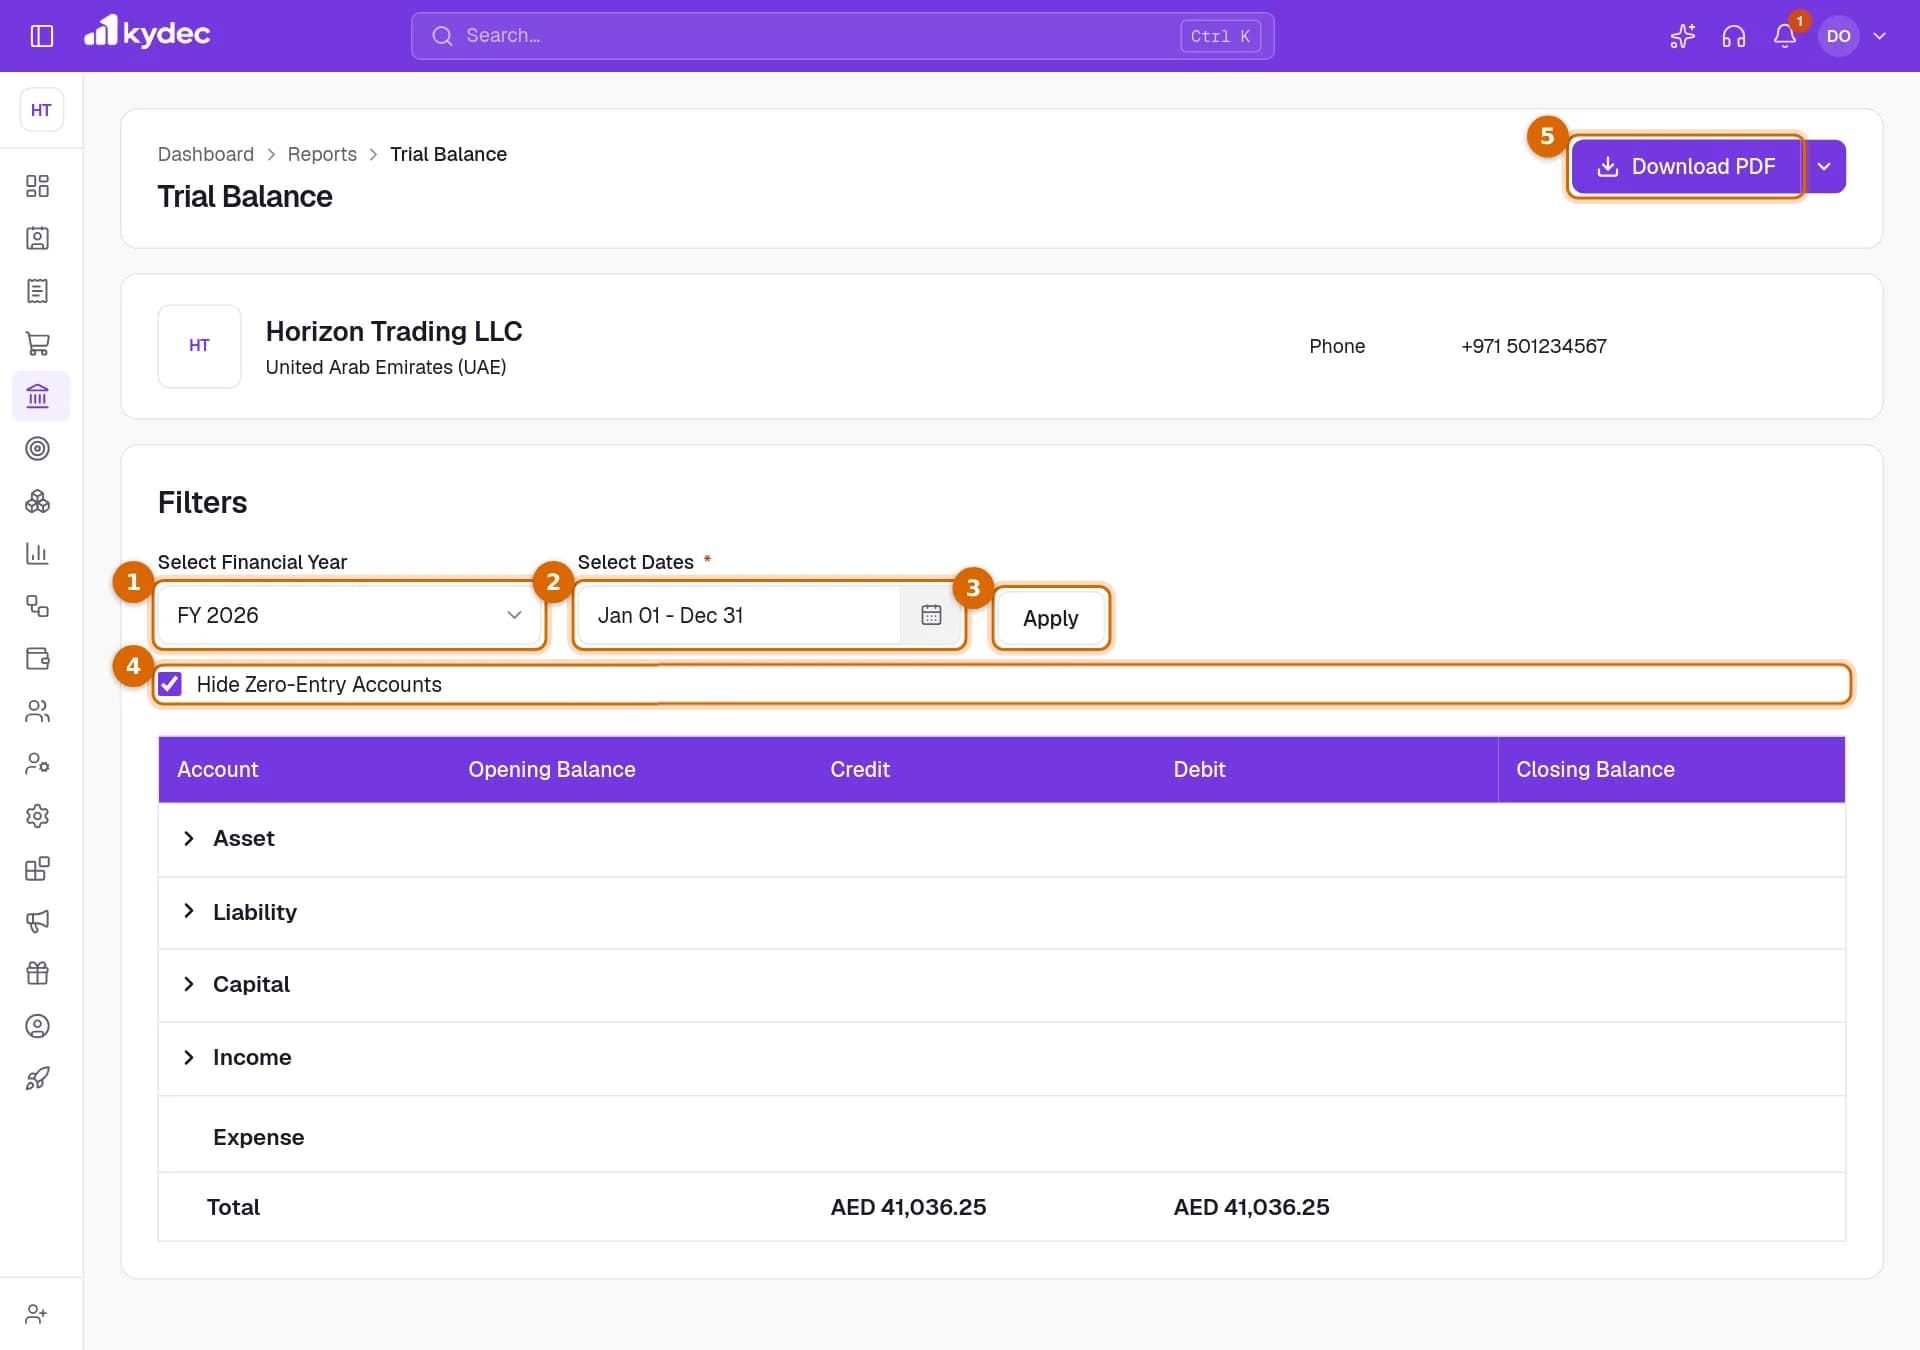Screen dimensions: 1920x1350
Task: Open the team users sidebar icon
Action: pyautogui.click(x=37, y=711)
